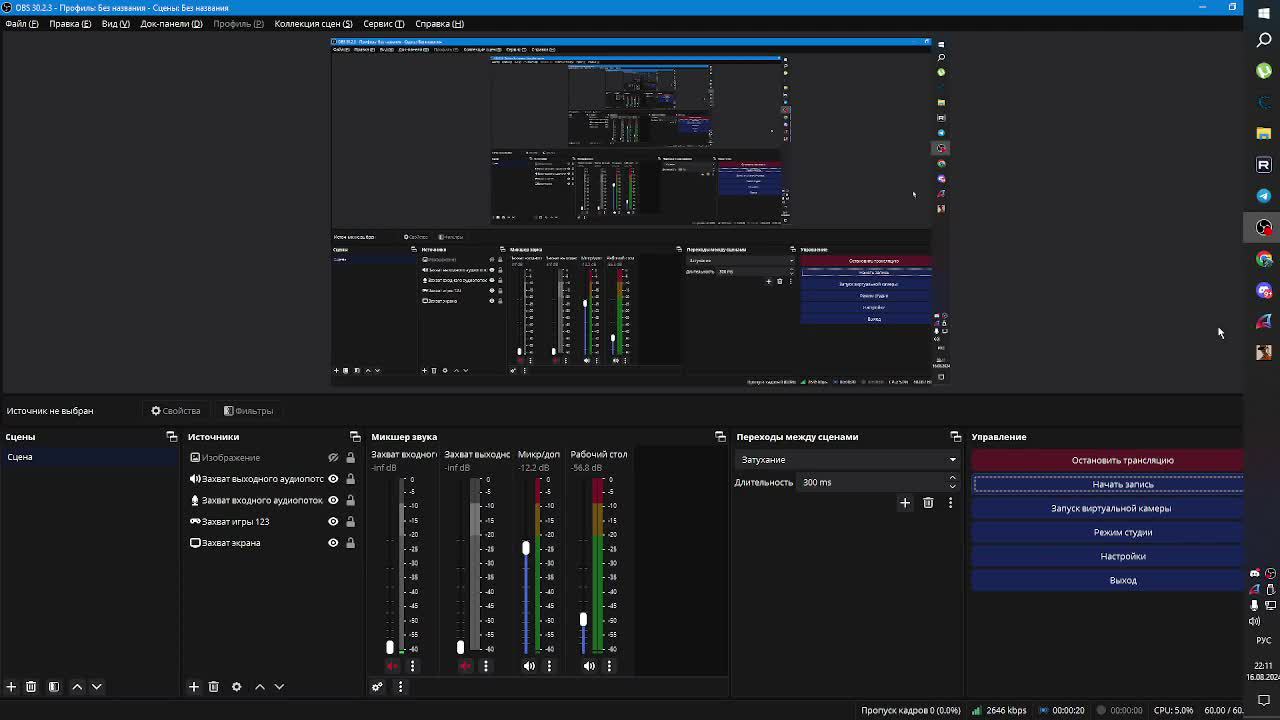Open source Фильтры button
Screen dimensions: 1280x720
tap(248, 411)
